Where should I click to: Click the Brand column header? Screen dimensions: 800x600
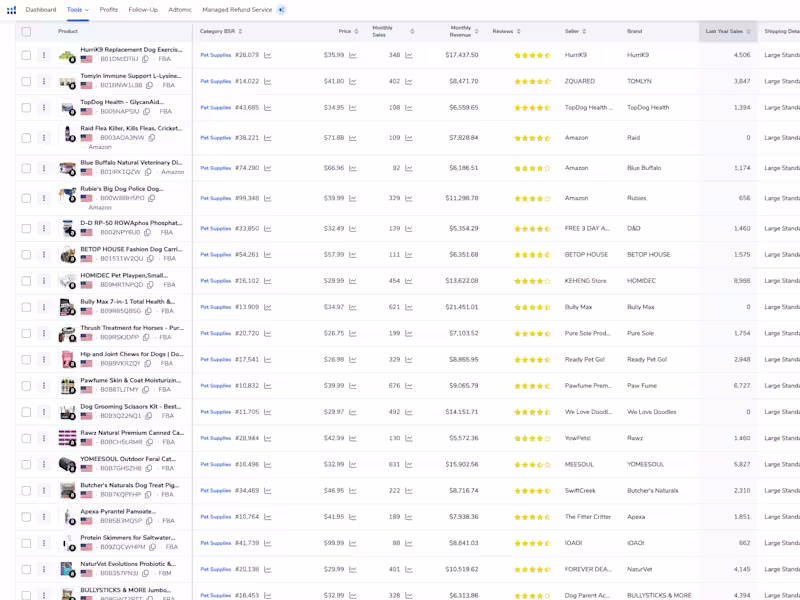[x=635, y=32]
